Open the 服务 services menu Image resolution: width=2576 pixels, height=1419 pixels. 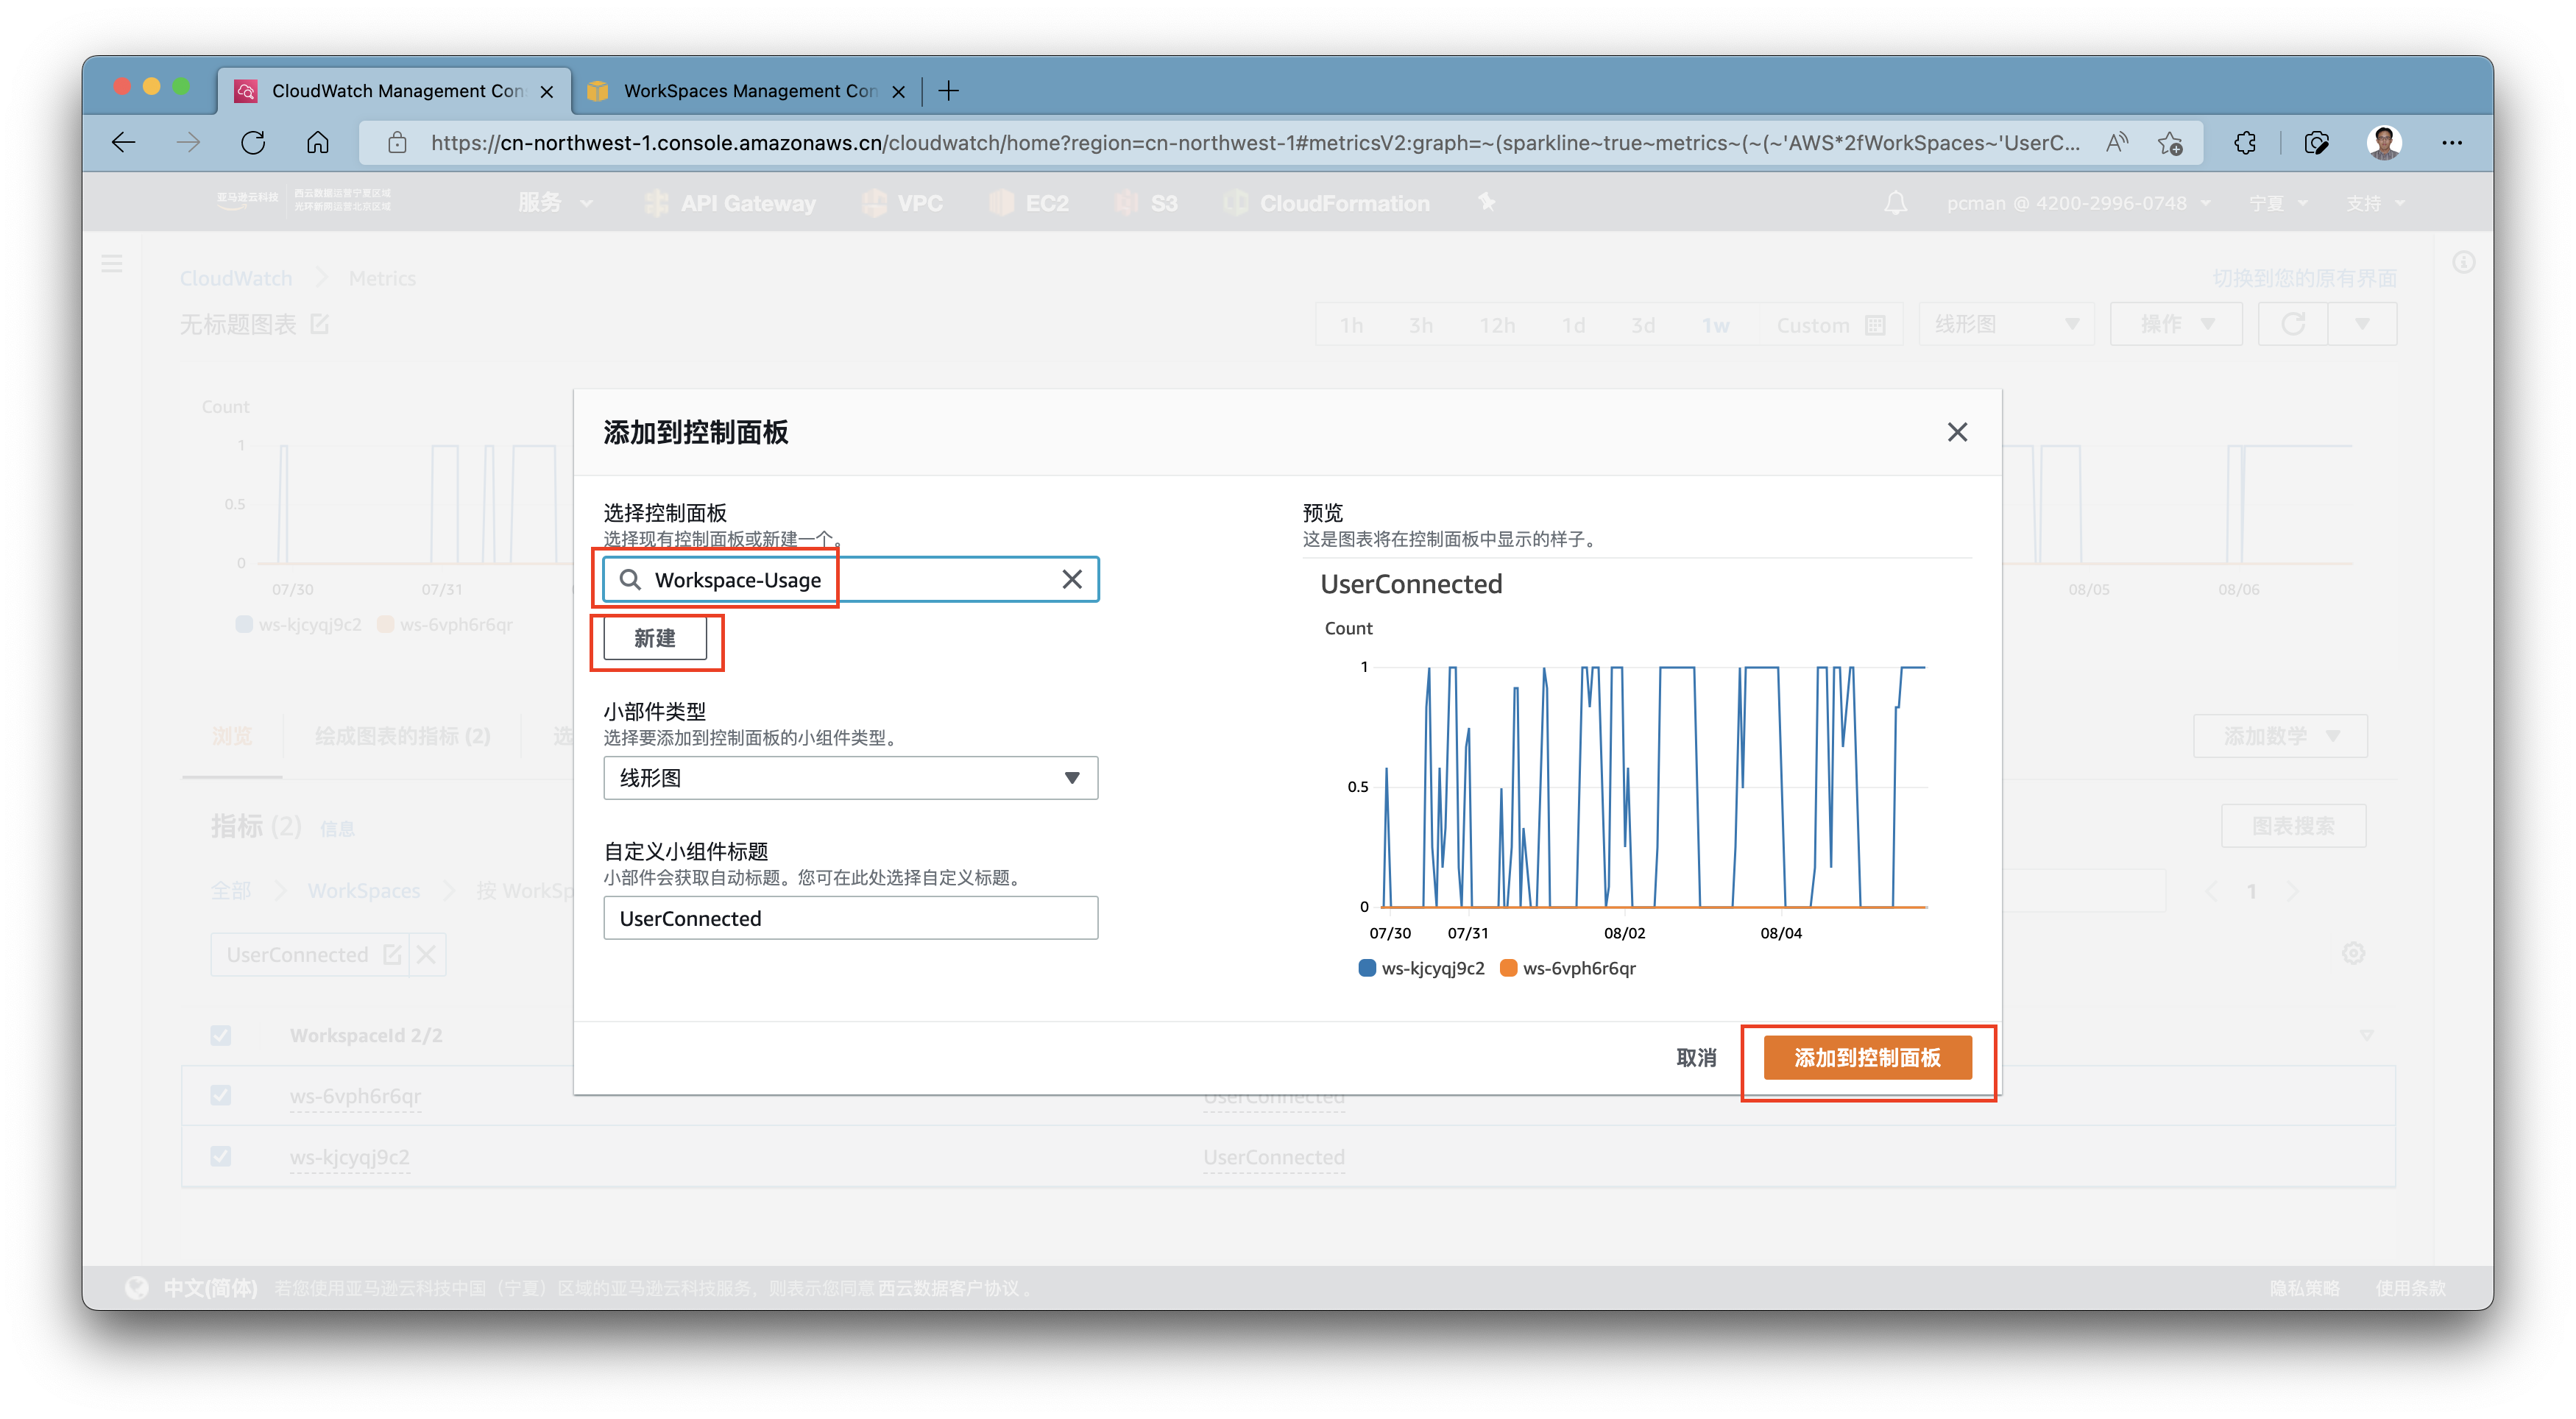point(555,203)
